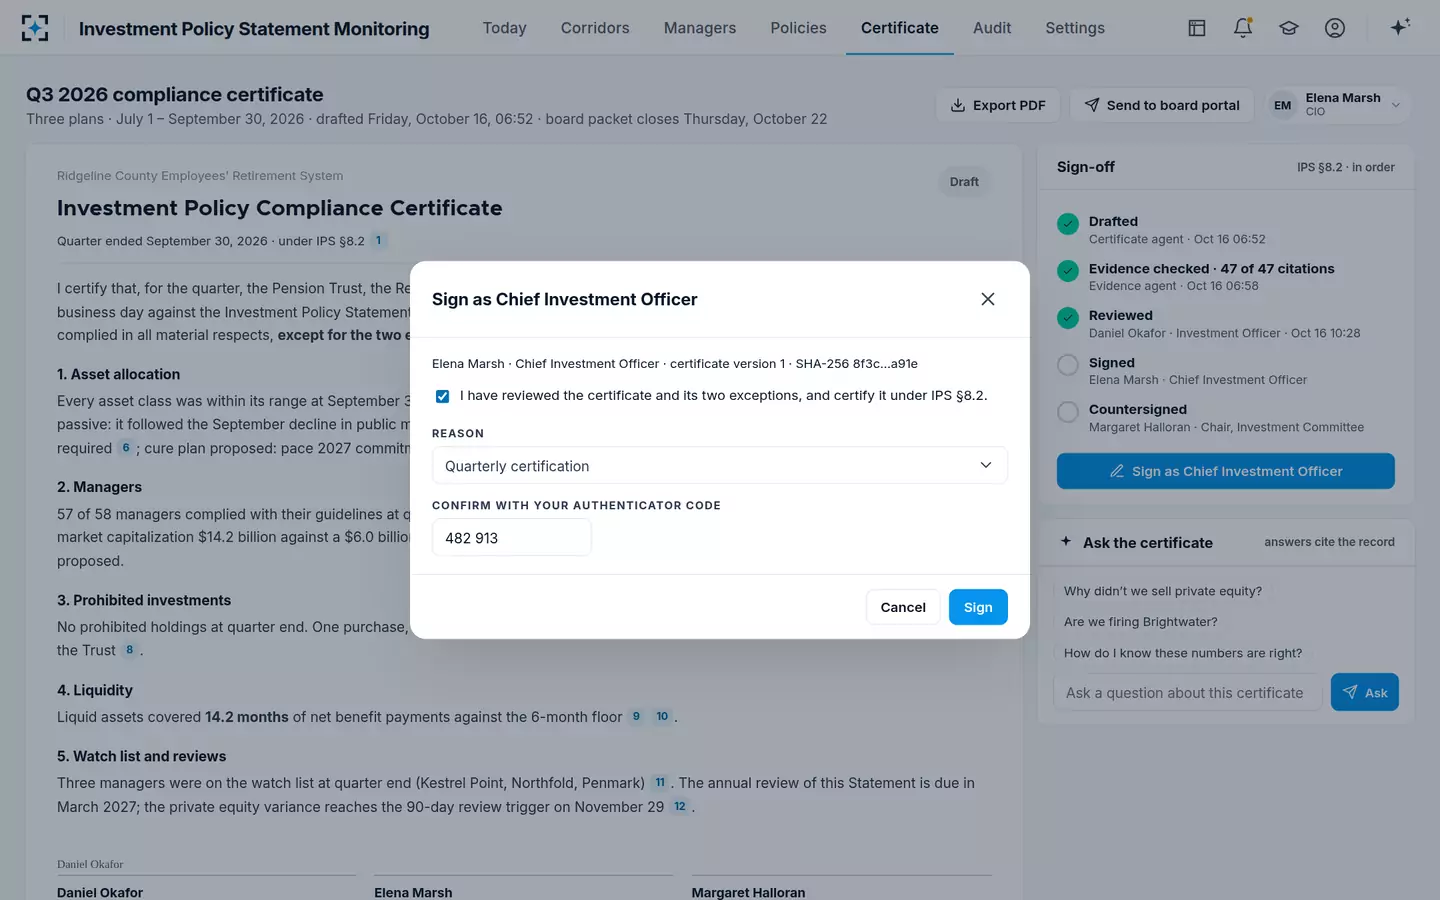The height and width of the screenshot is (900, 1440).
Task: Focus the authenticator code field
Action: click(512, 538)
